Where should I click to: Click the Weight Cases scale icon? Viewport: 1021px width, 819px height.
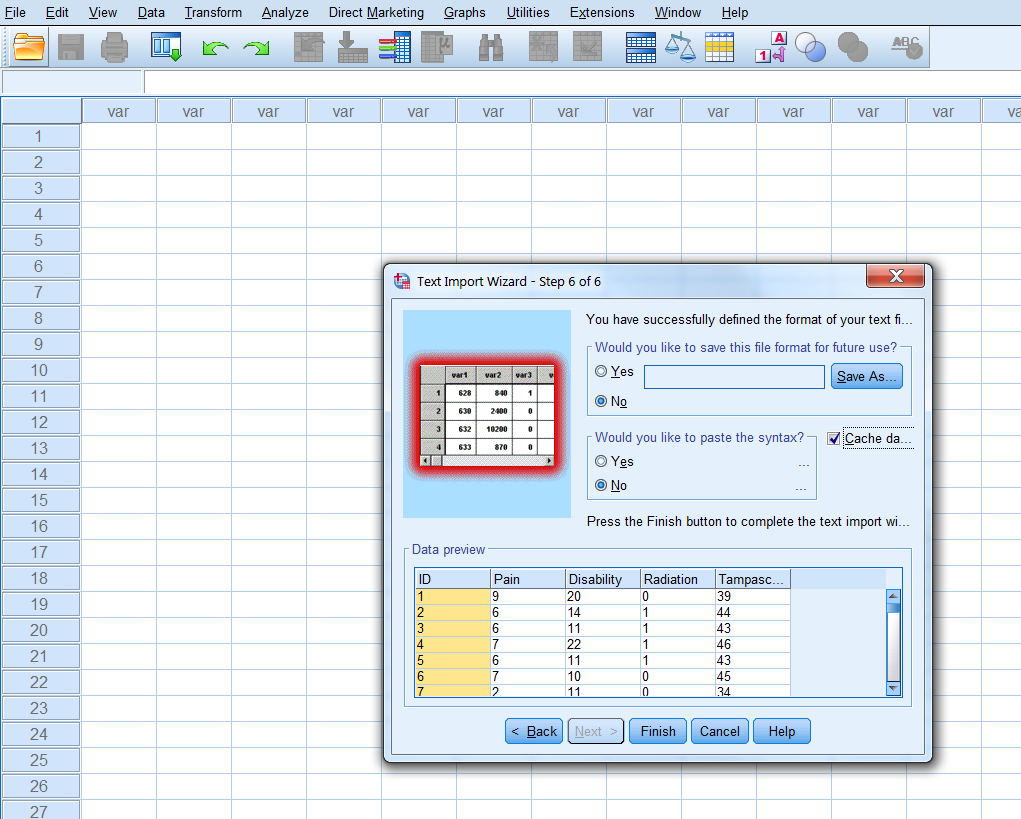(x=680, y=47)
